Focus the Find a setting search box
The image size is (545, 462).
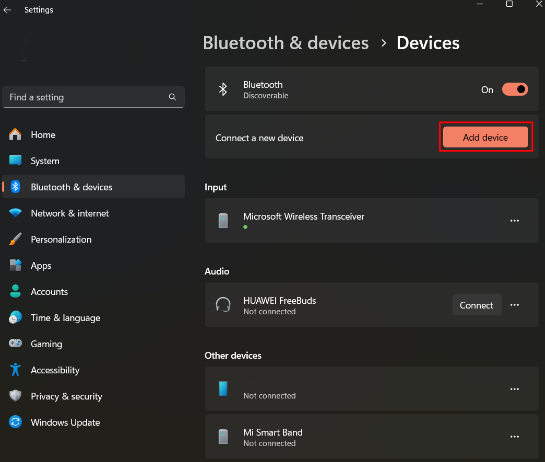tap(93, 97)
